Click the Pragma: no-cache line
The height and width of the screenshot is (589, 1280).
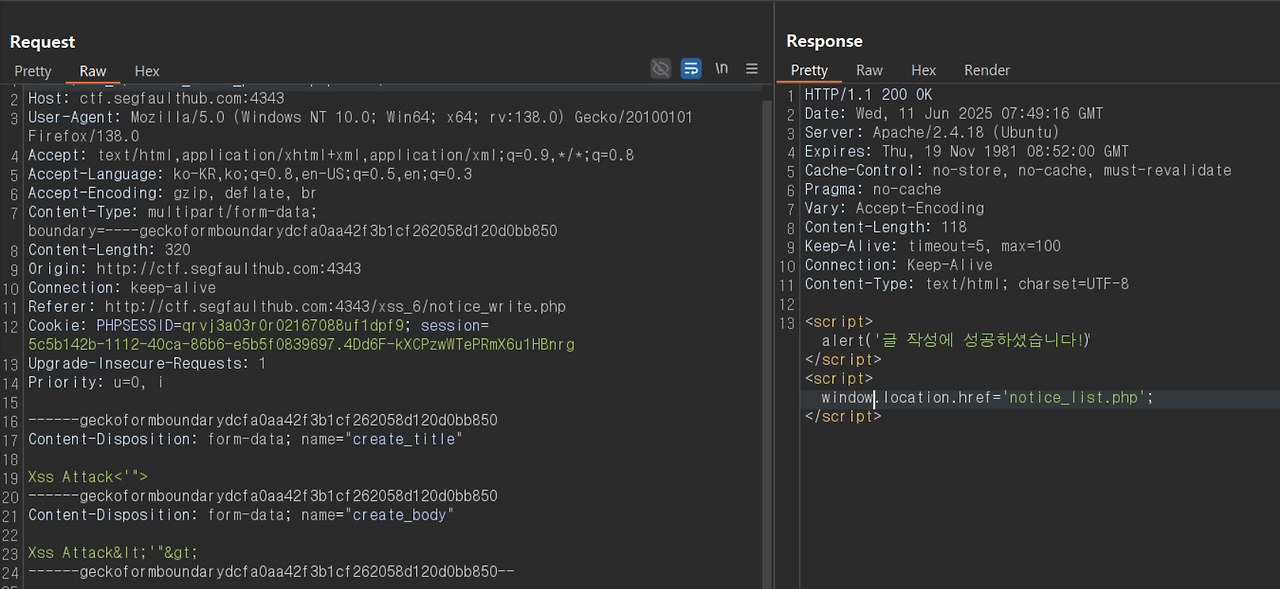(873, 190)
